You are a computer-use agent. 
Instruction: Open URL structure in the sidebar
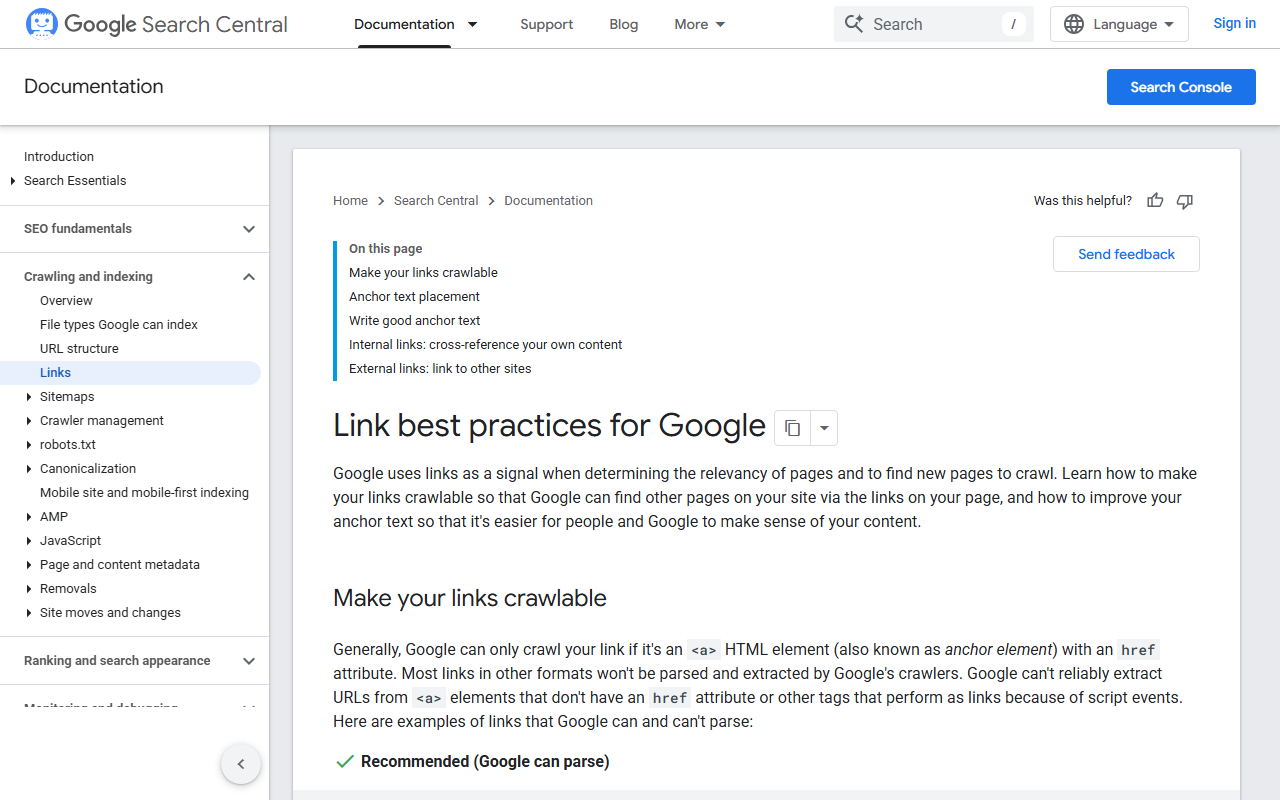[79, 349]
